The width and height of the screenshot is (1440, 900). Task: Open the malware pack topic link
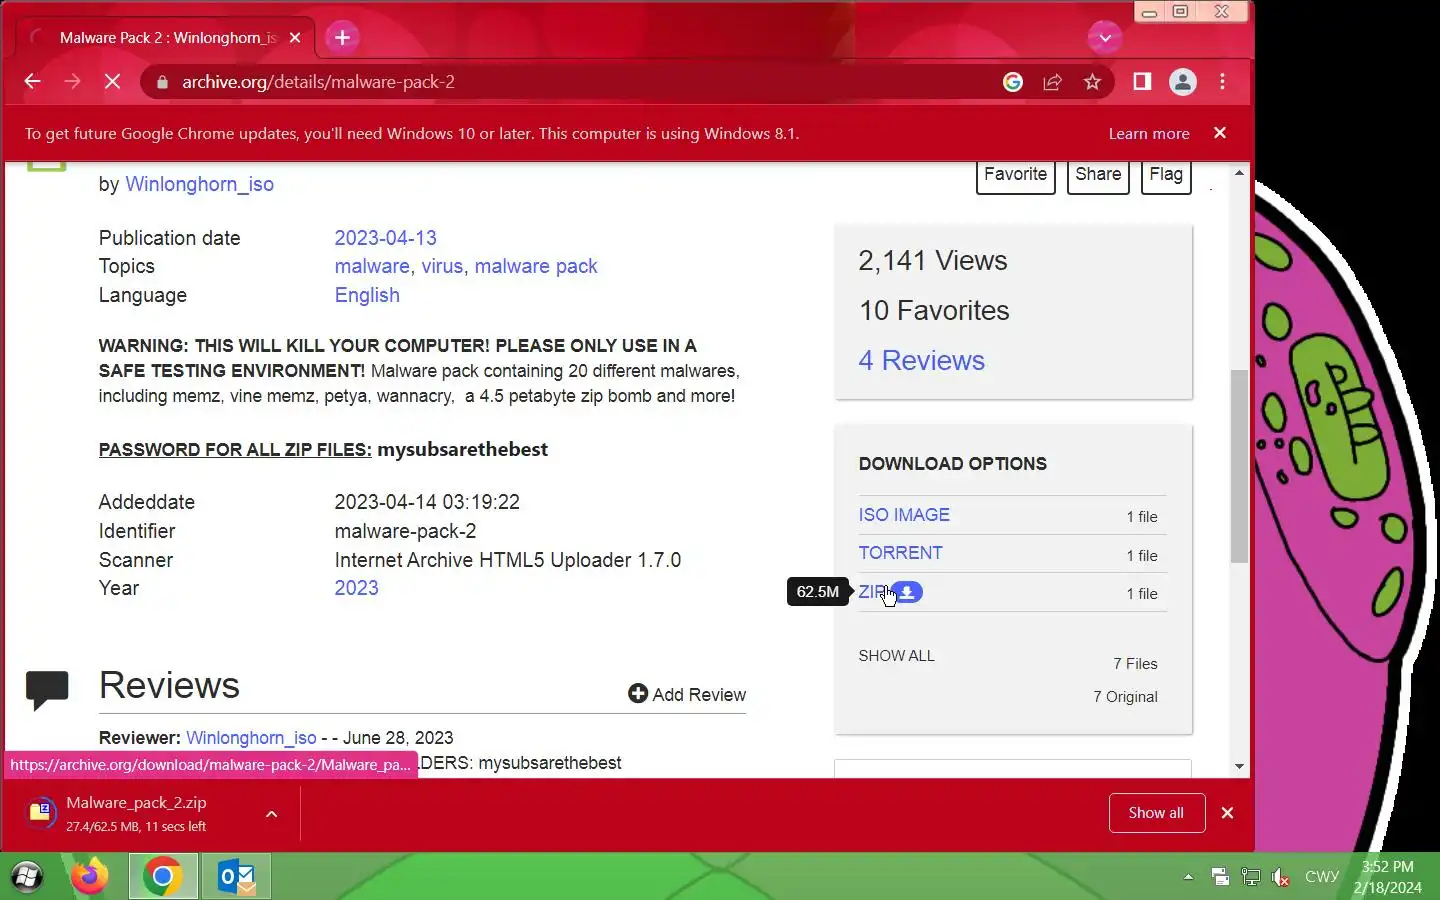(535, 266)
